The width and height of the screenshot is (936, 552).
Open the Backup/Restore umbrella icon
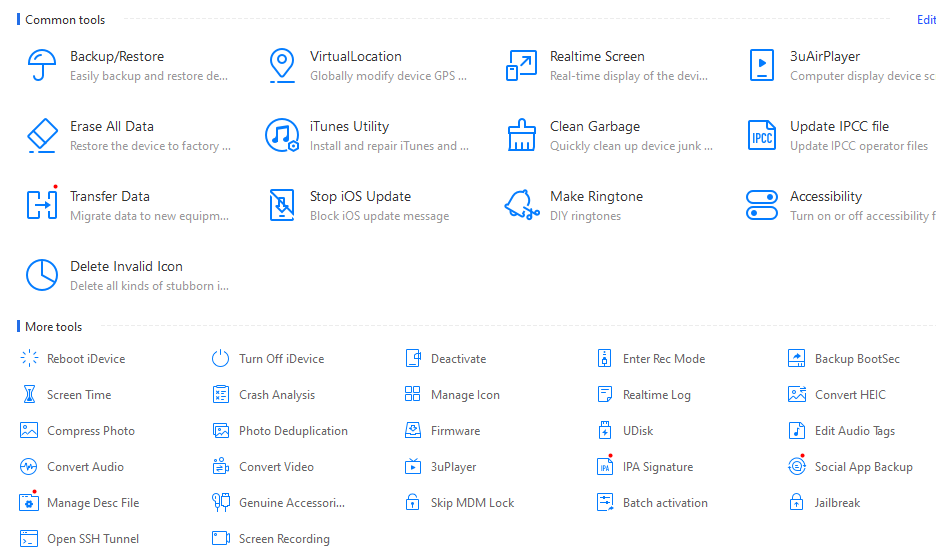point(42,65)
